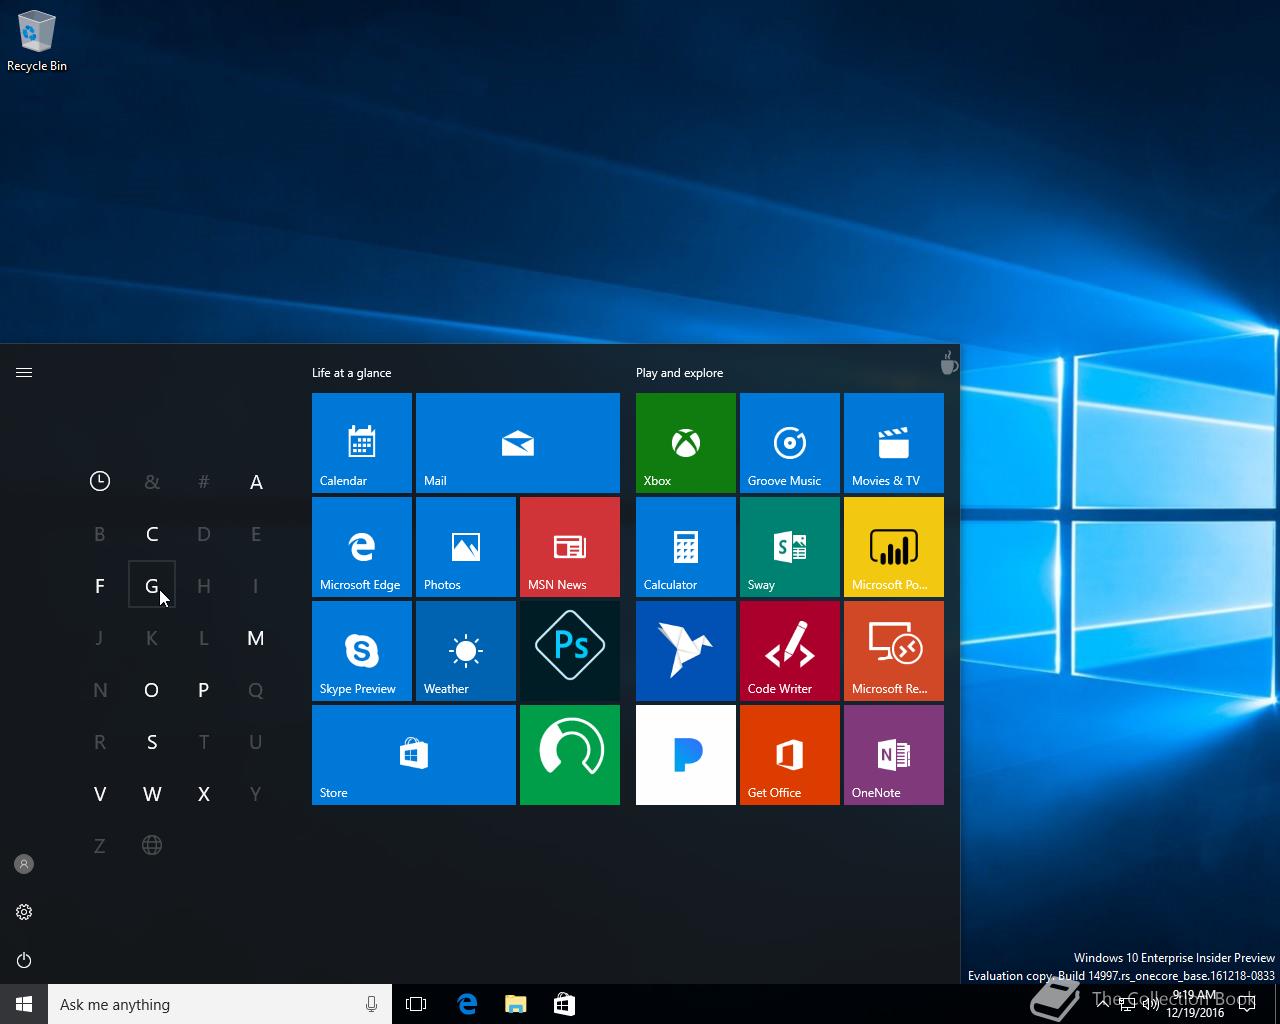Open the Weather tile

pos(466,651)
